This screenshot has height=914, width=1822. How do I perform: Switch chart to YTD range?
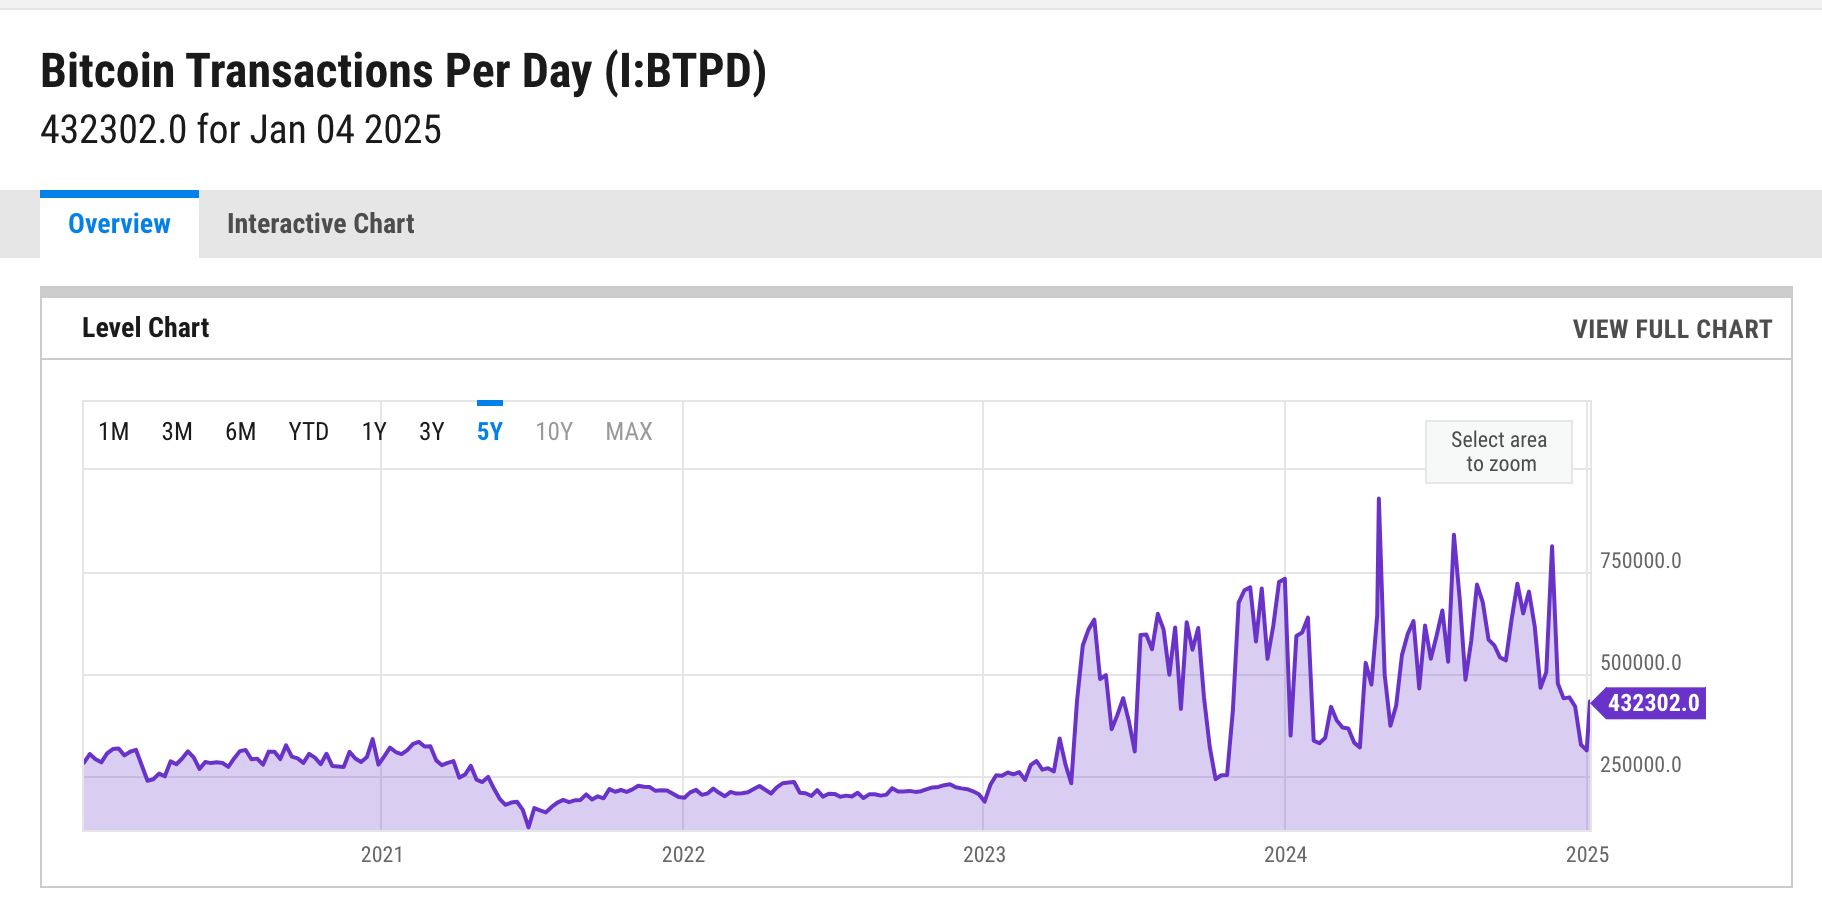click(308, 432)
